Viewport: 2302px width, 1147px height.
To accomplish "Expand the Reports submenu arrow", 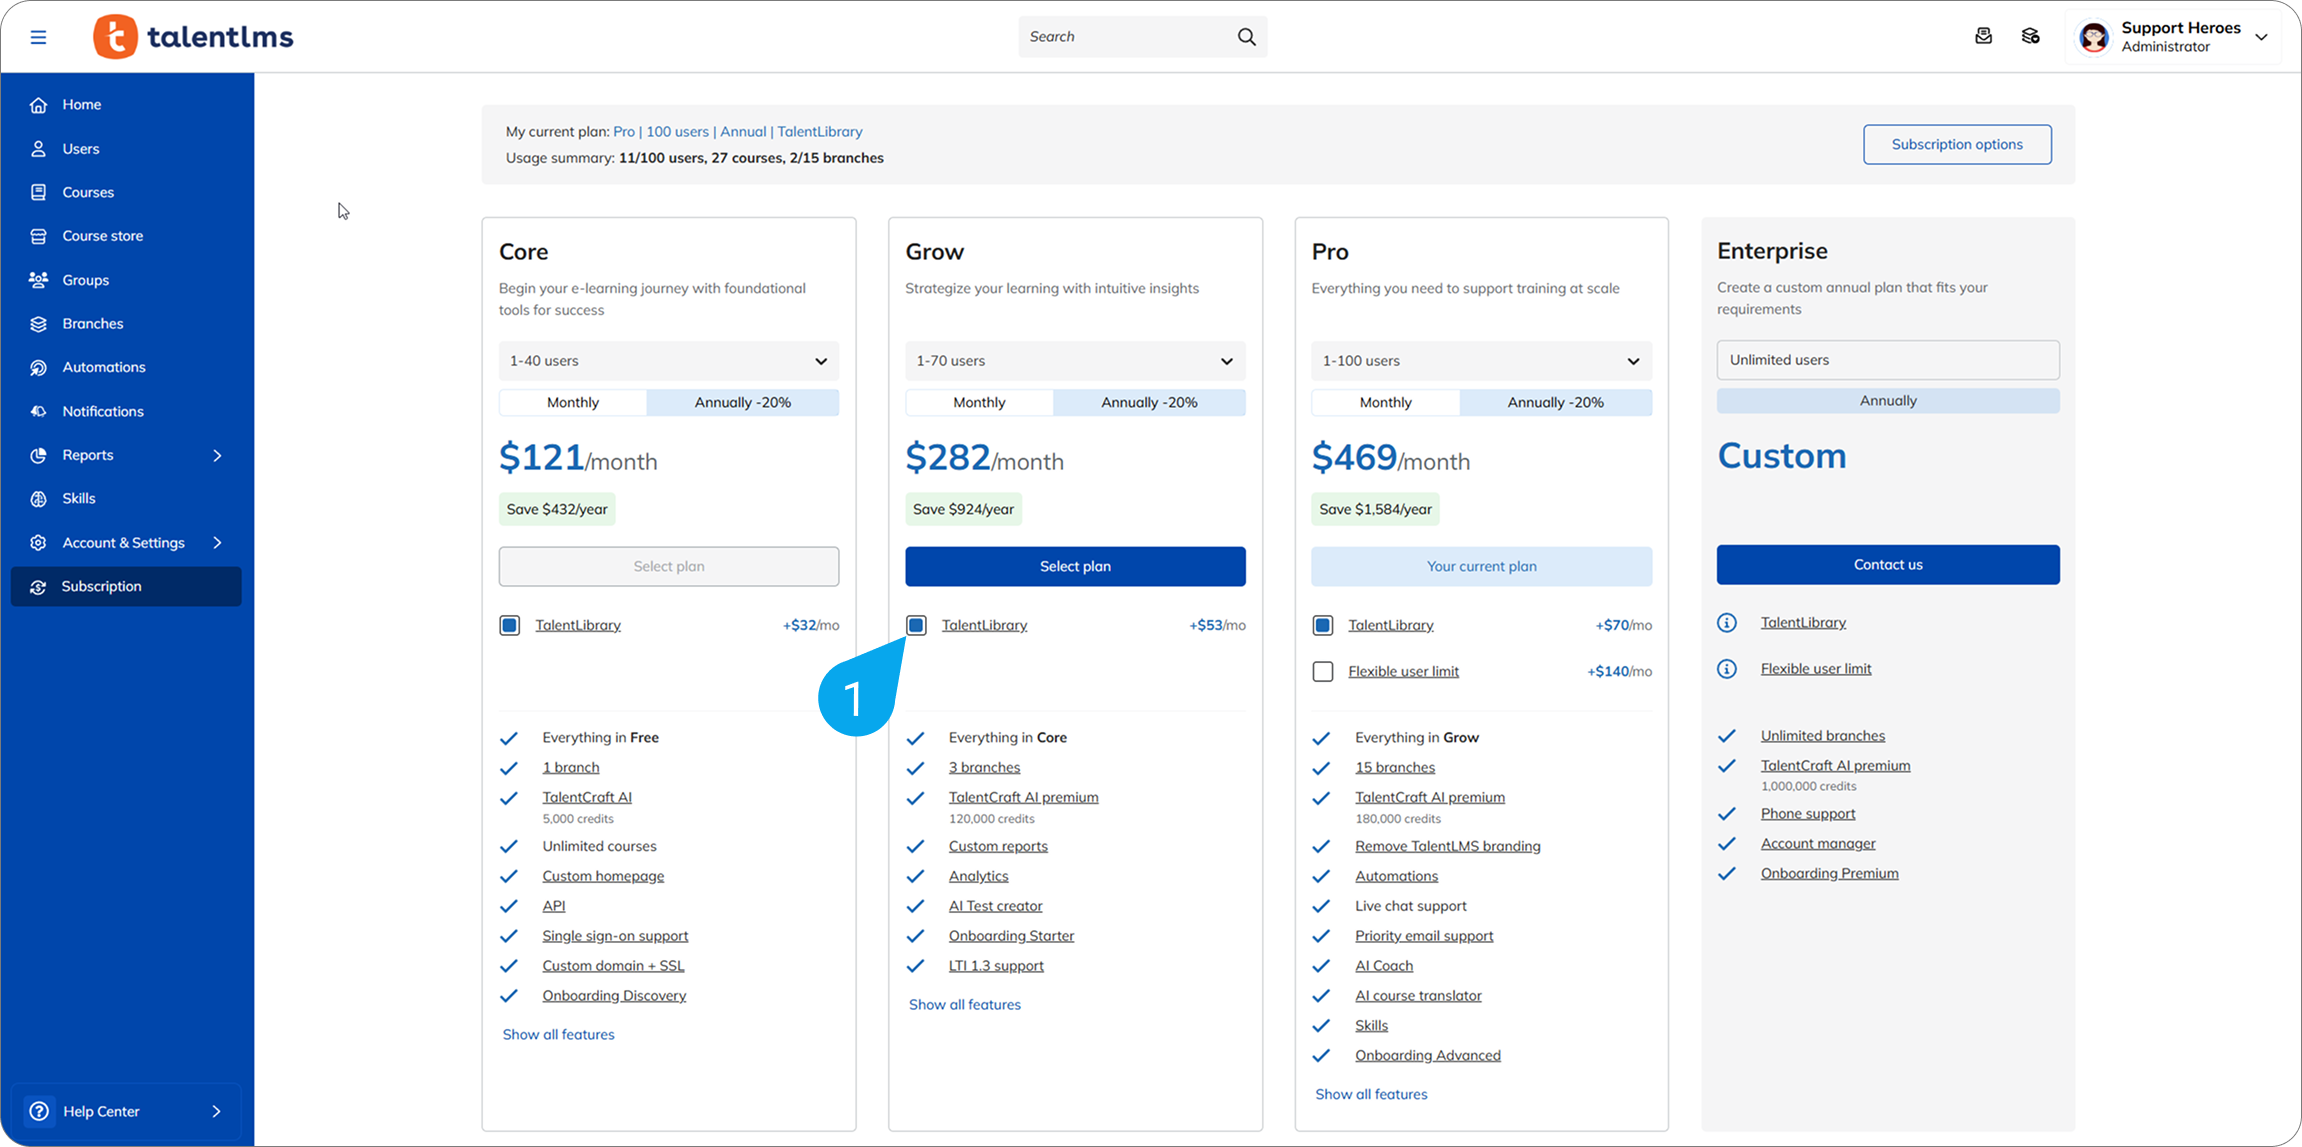I will coord(217,455).
